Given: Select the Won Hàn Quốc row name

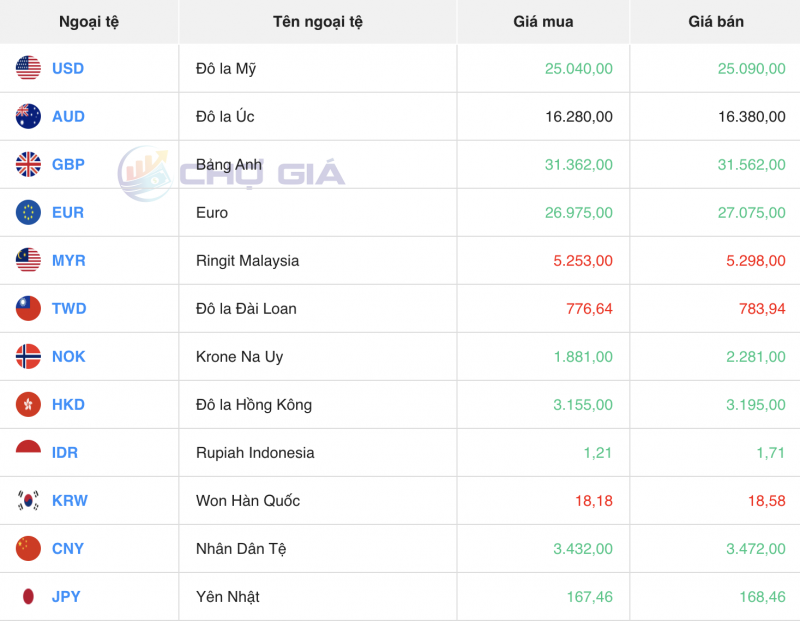Looking at the screenshot, I should click(248, 500).
